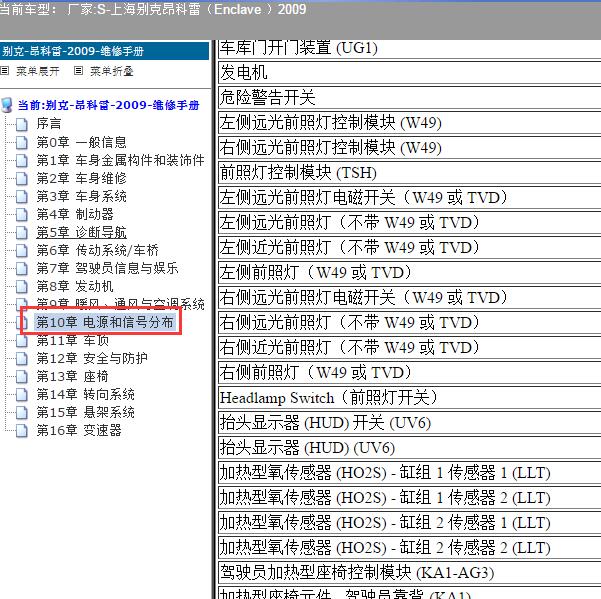Viewport: 601px width, 599px height.
Task: Open 第6章 传动系统/车桥 chapter
Action: [97, 250]
